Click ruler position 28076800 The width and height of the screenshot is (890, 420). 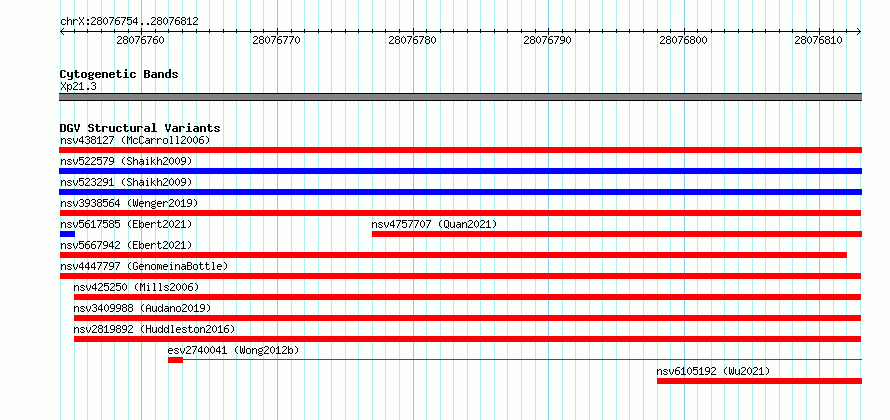coord(683,40)
